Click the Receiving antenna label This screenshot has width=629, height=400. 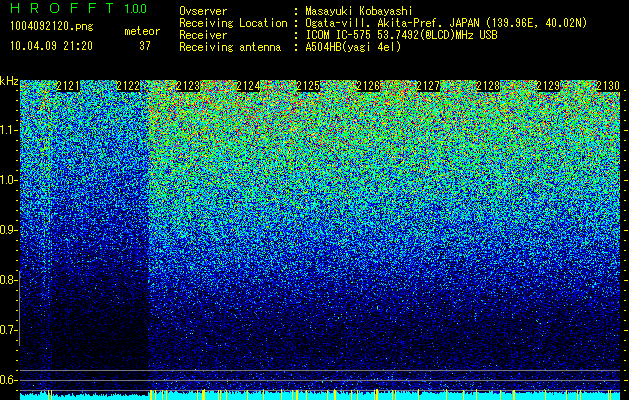tap(230, 47)
